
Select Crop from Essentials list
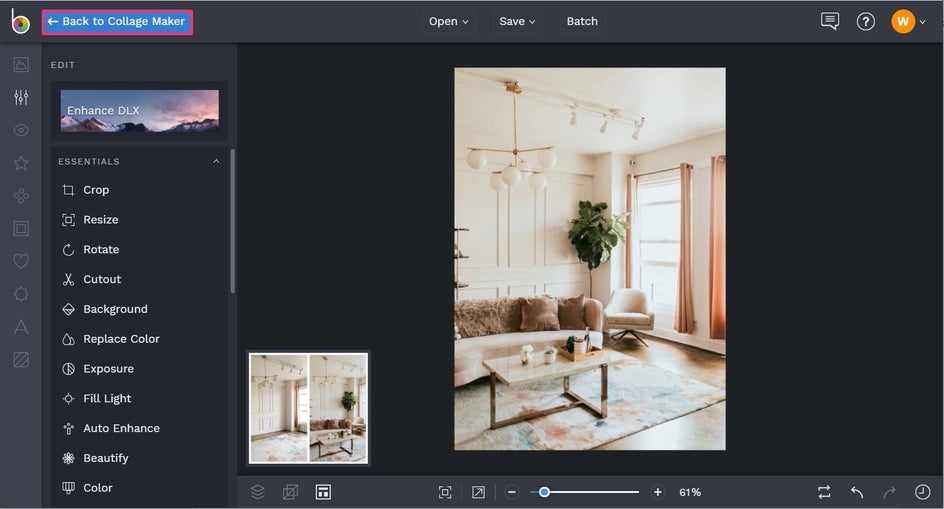[96, 190]
